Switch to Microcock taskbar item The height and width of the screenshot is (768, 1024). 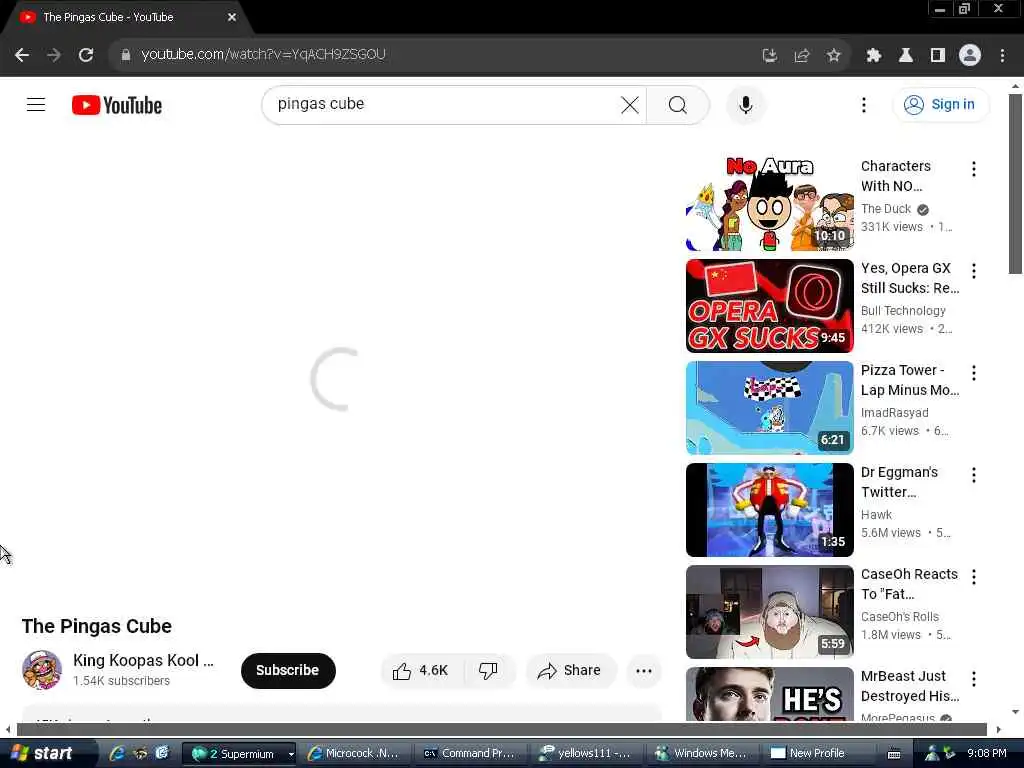tap(354, 754)
